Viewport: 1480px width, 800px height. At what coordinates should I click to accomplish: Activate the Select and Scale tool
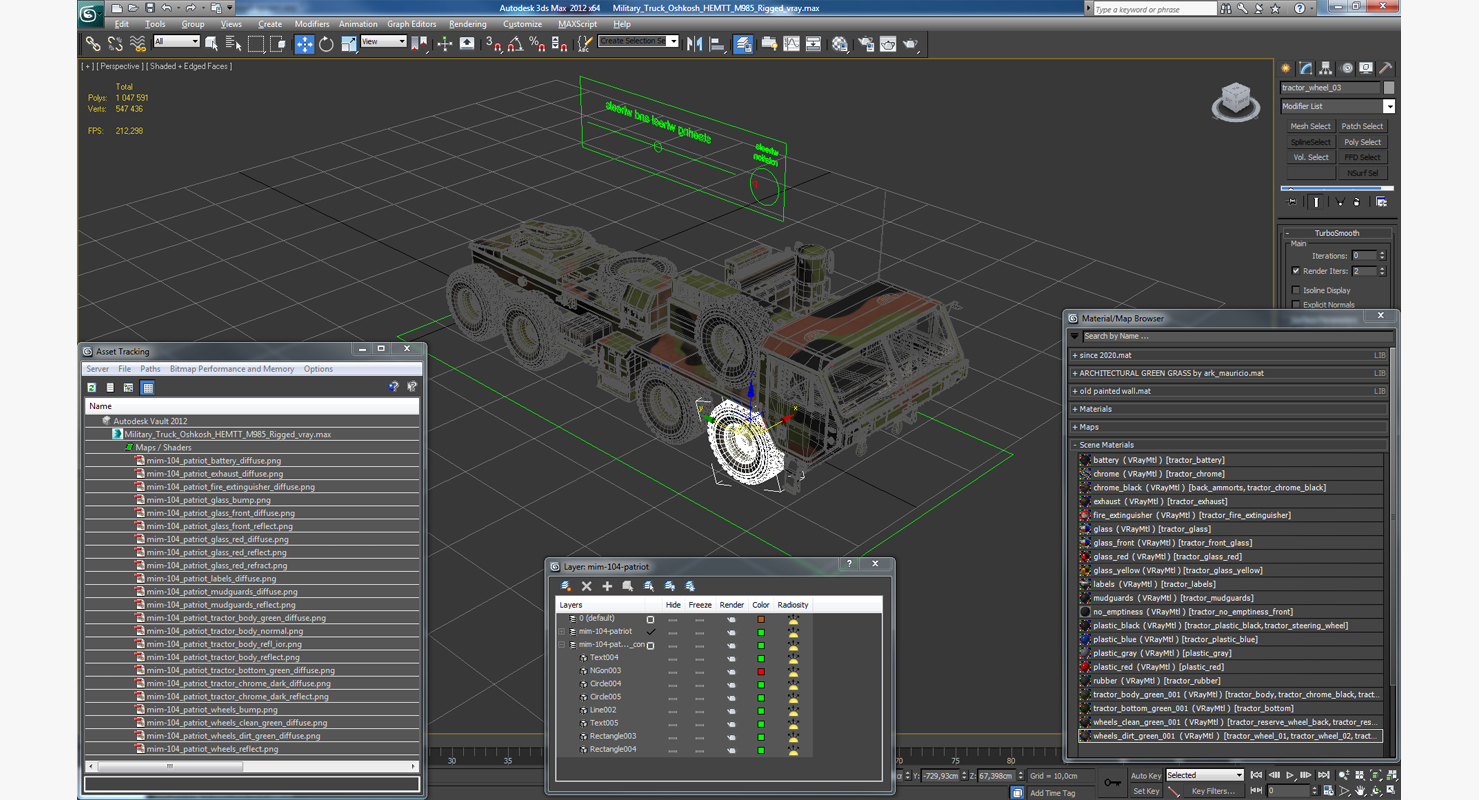click(348, 44)
